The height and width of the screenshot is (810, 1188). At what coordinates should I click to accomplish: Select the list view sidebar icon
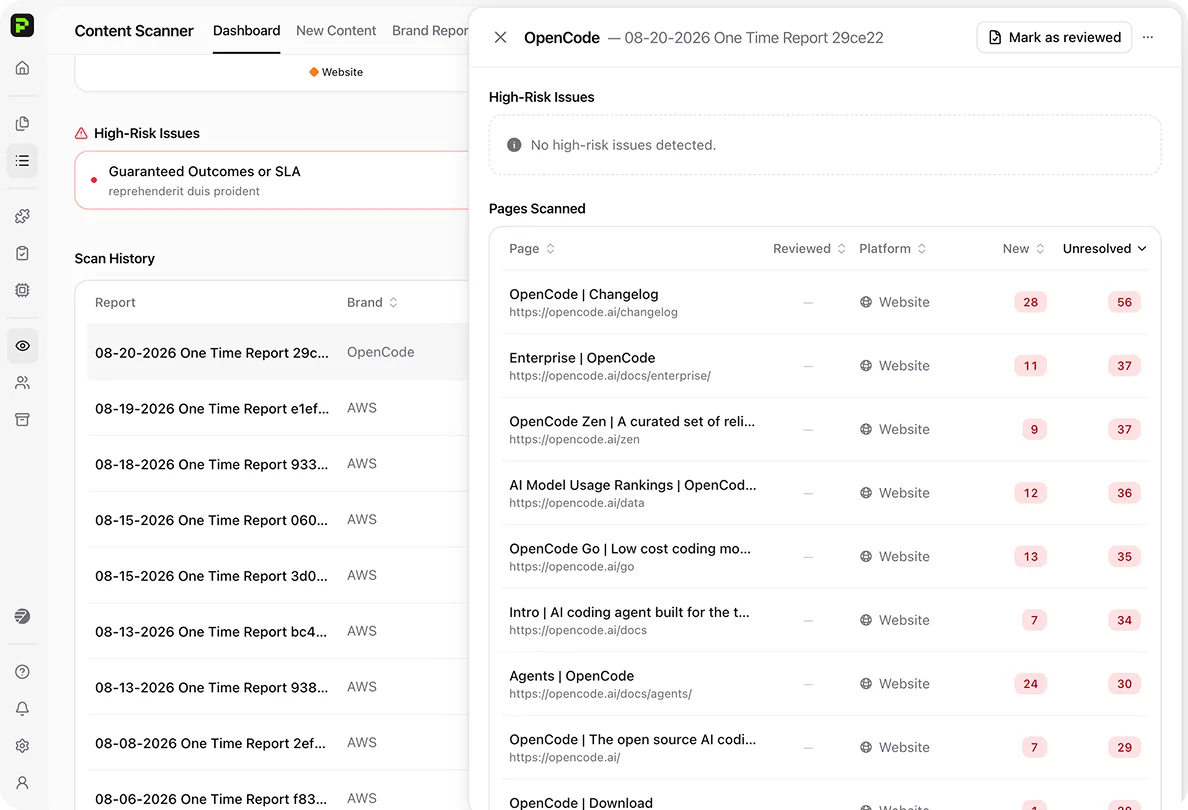(x=22, y=161)
